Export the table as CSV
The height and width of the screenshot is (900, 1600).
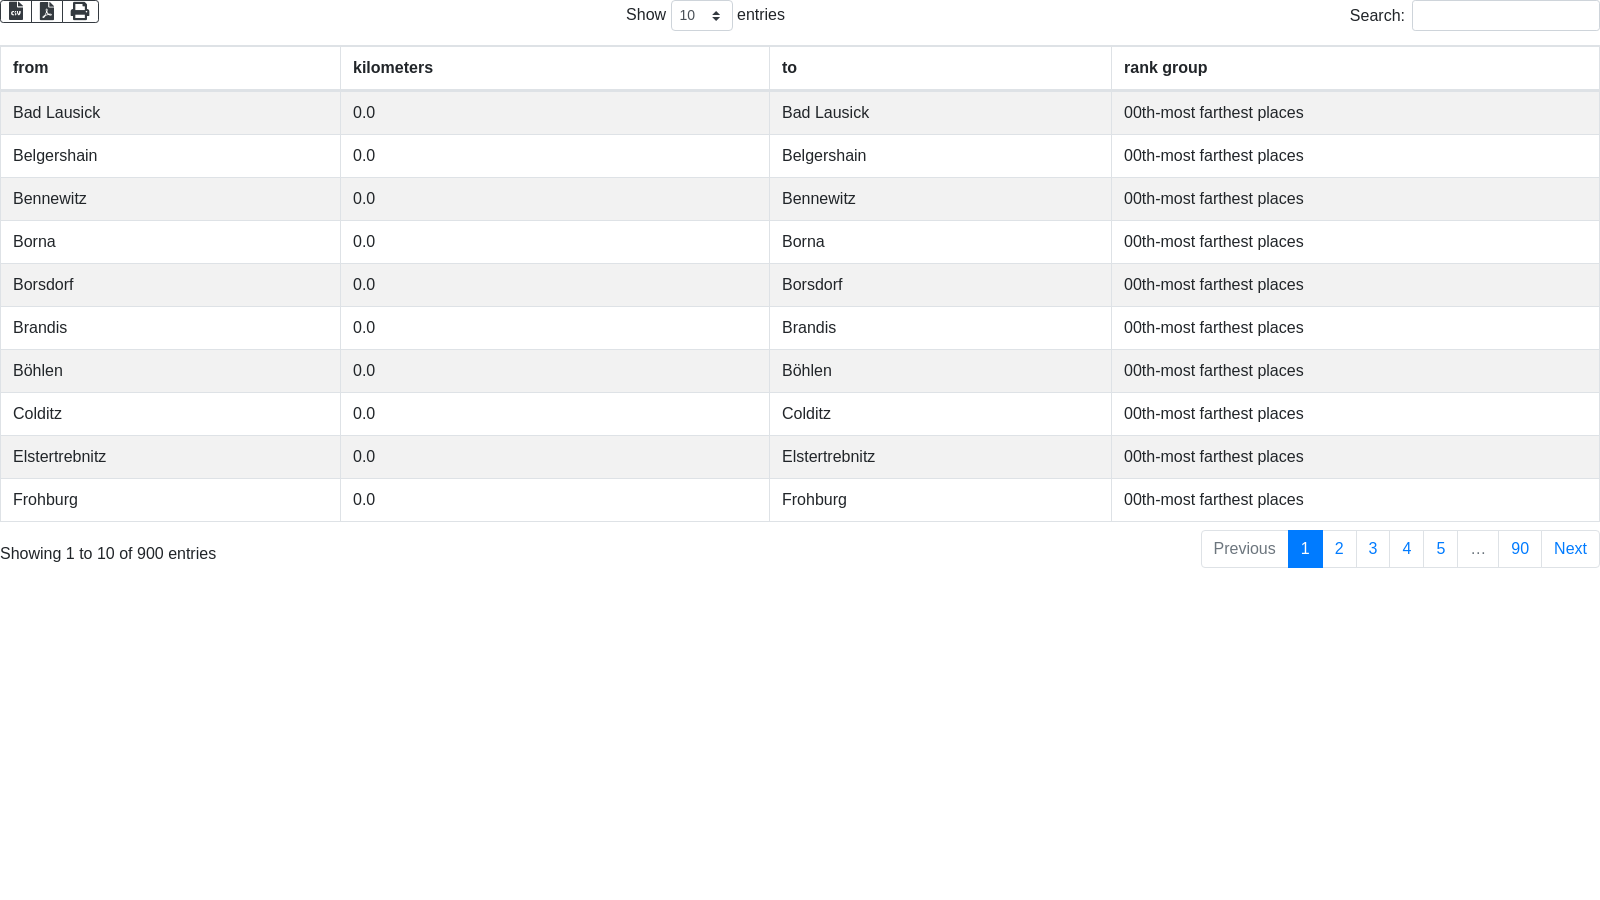click(x=16, y=11)
